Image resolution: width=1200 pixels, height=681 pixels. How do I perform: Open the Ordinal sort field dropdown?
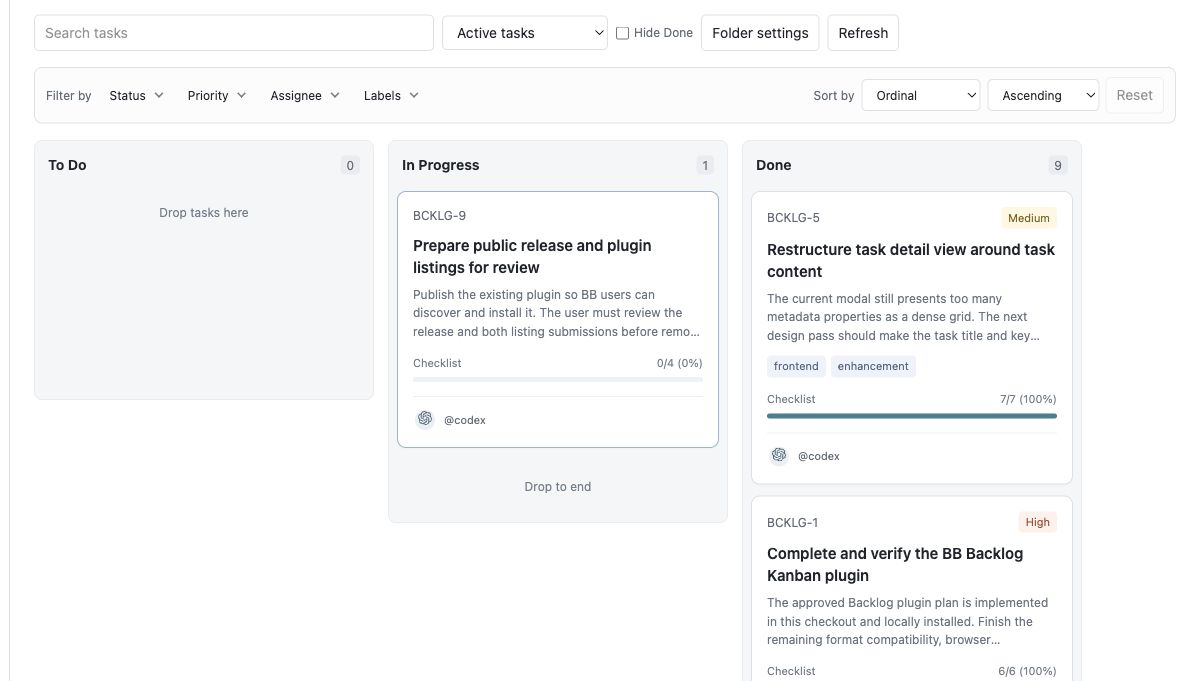click(x=921, y=95)
